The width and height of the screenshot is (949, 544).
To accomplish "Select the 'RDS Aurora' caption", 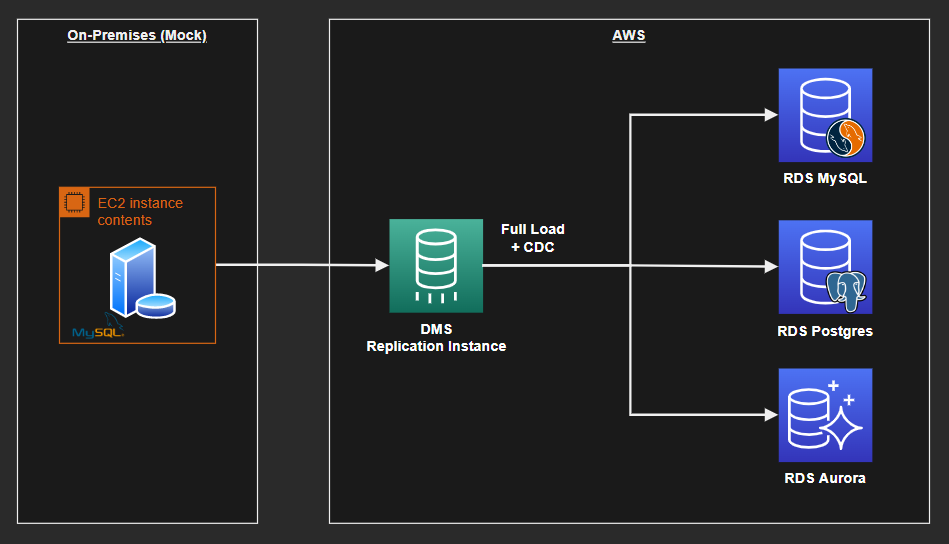I will pyautogui.click(x=825, y=478).
